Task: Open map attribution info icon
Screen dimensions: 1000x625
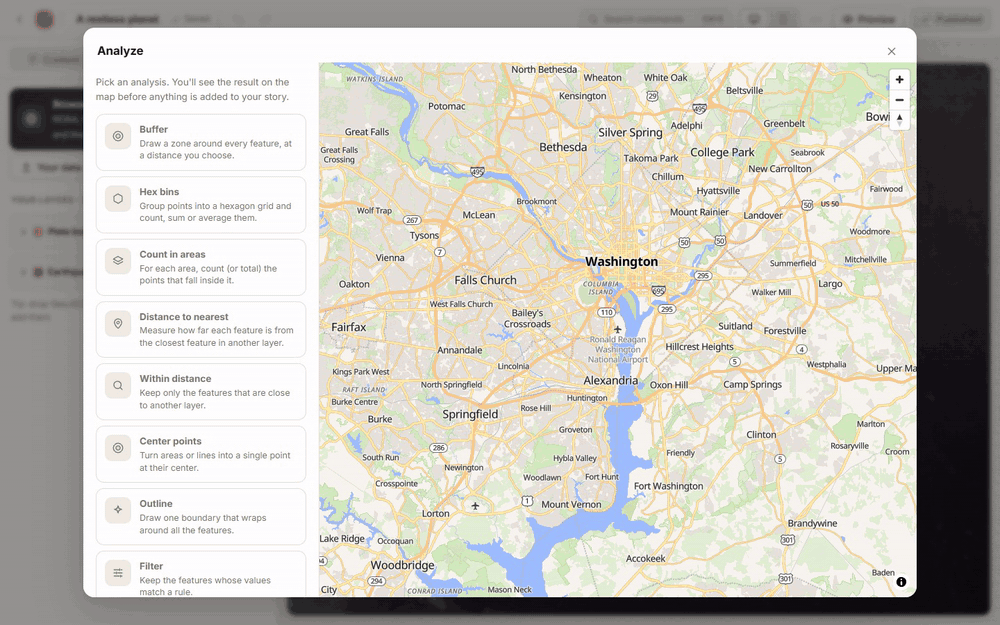Action: (901, 582)
